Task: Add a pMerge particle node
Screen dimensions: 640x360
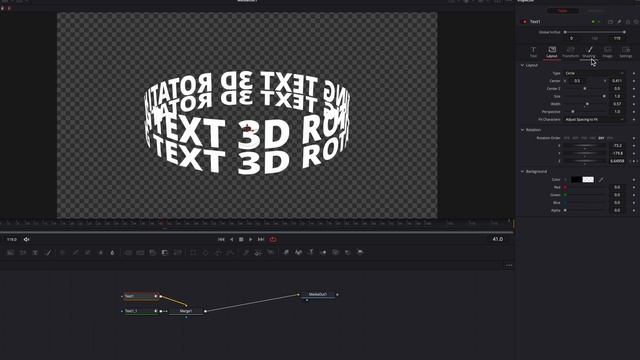Action: pyautogui.click(x=258, y=253)
